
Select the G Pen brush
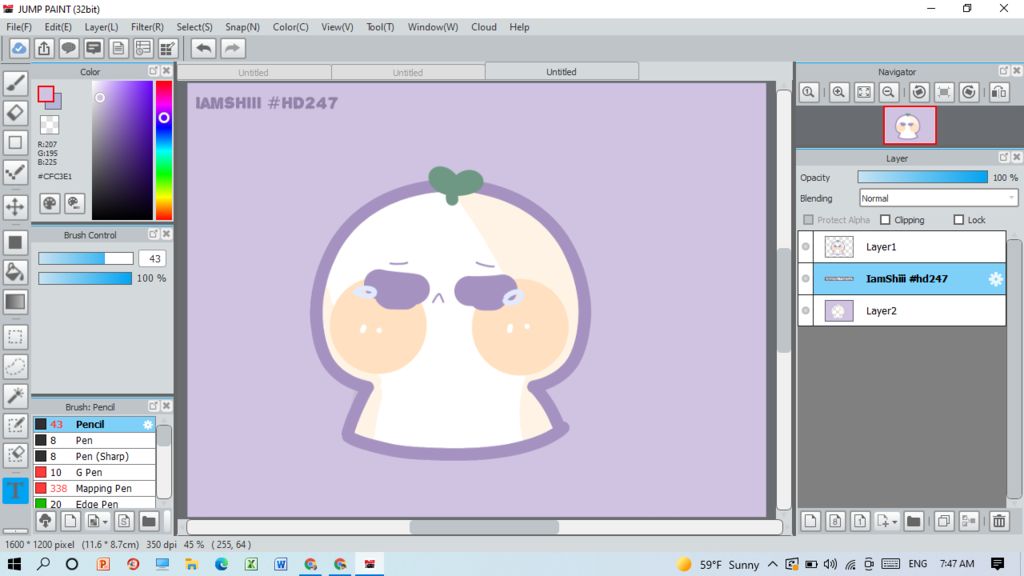95,472
